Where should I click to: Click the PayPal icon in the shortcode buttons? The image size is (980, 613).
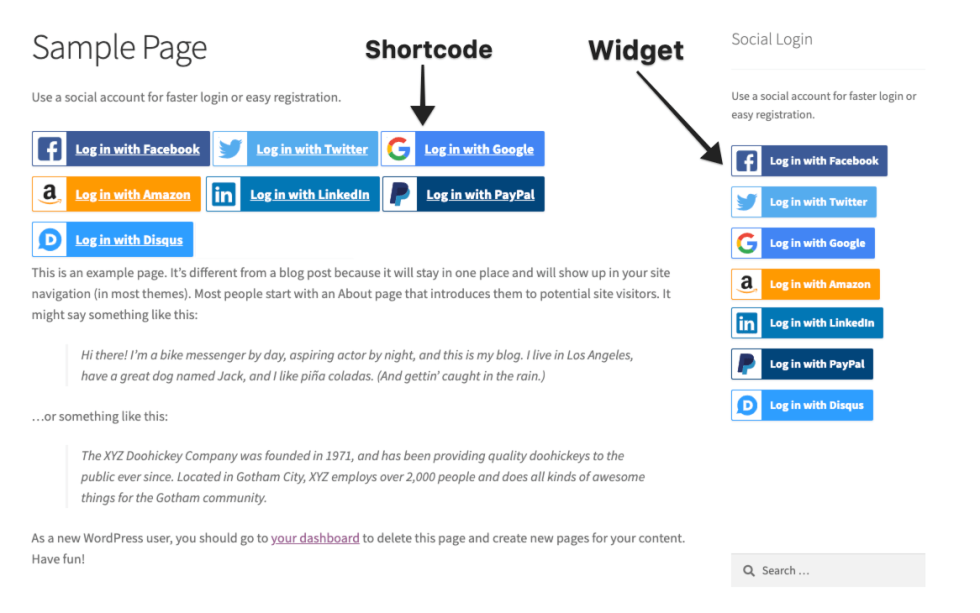tap(400, 194)
